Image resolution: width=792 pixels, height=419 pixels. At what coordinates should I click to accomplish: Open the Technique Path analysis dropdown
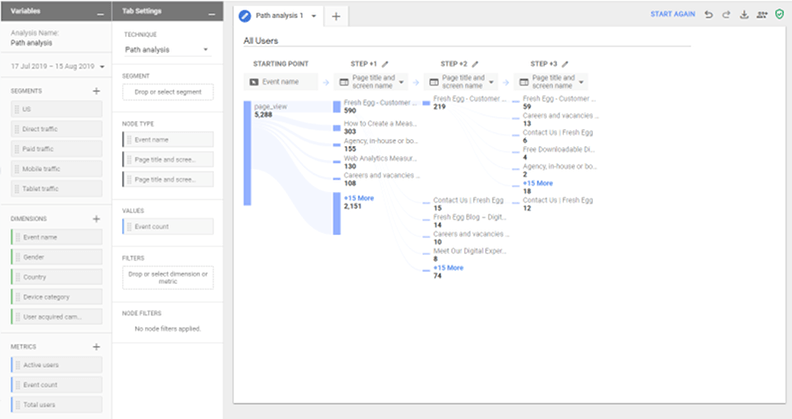pyautogui.click(x=206, y=49)
